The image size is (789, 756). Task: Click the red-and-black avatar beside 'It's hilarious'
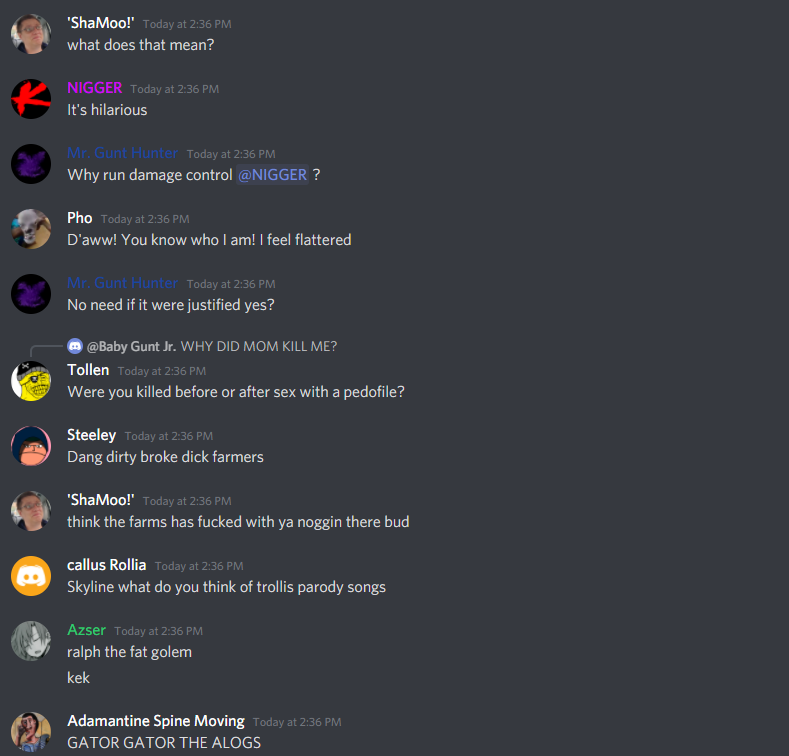[31, 99]
